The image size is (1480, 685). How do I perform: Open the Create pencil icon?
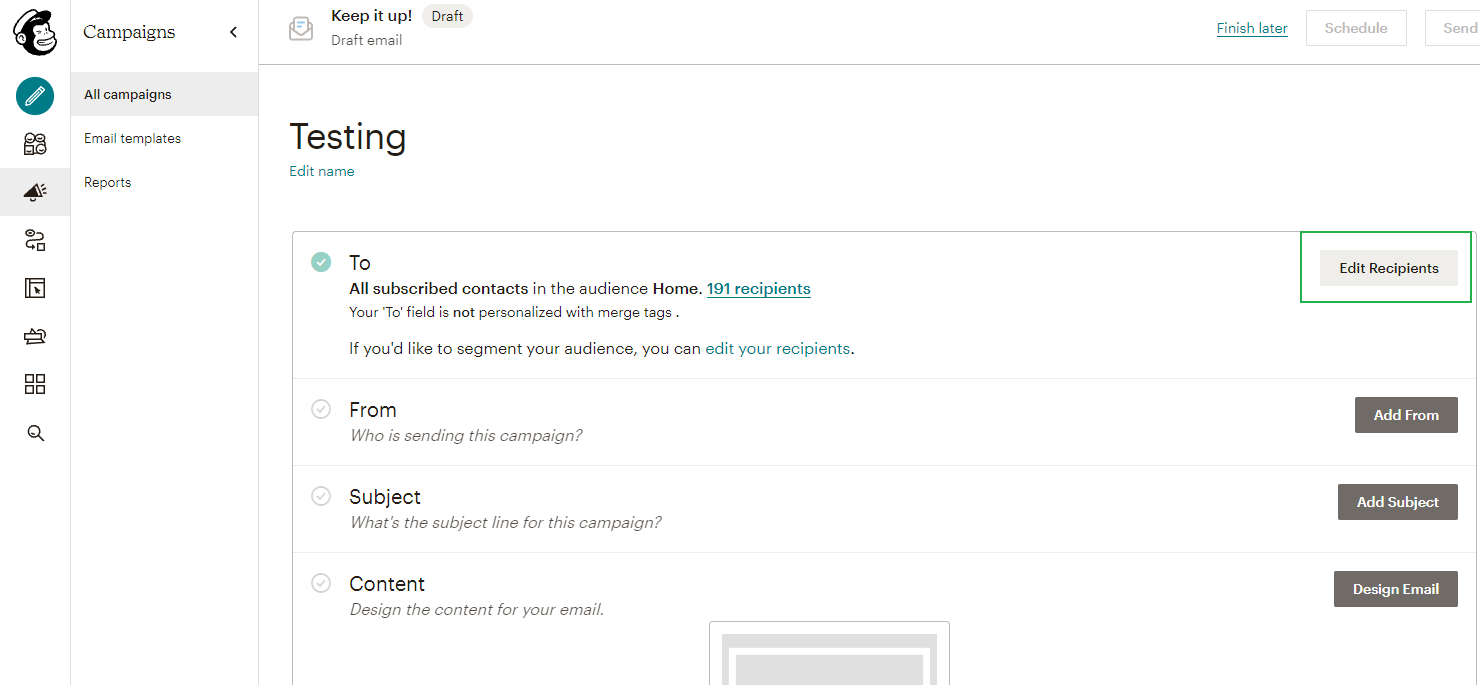[35, 96]
